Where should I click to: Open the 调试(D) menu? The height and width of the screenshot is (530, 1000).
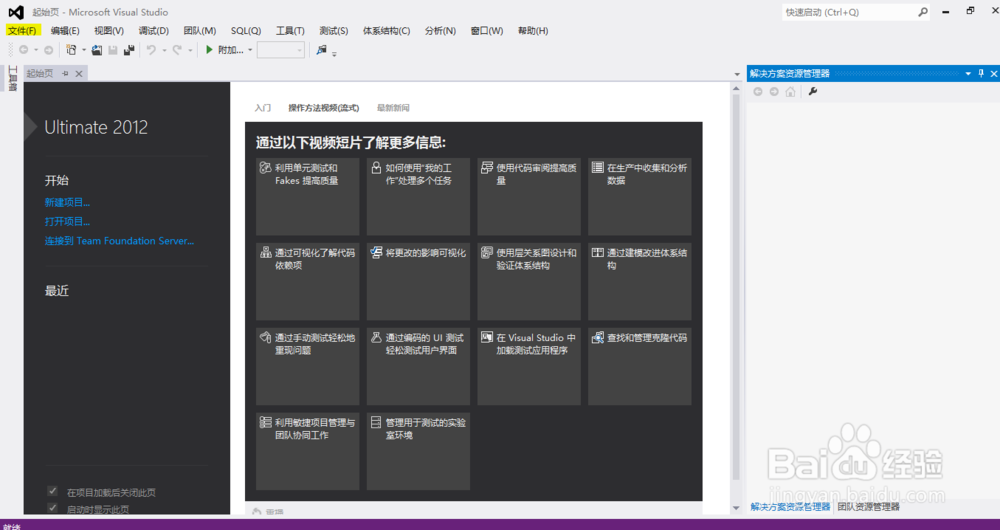click(x=154, y=31)
